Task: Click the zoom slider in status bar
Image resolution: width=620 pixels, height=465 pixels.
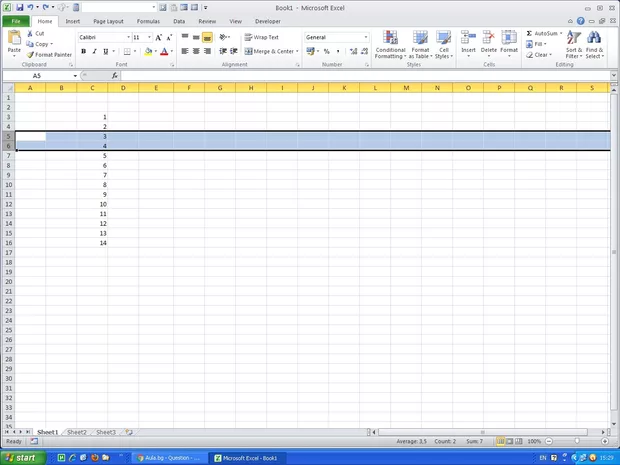Action: coord(575,441)
